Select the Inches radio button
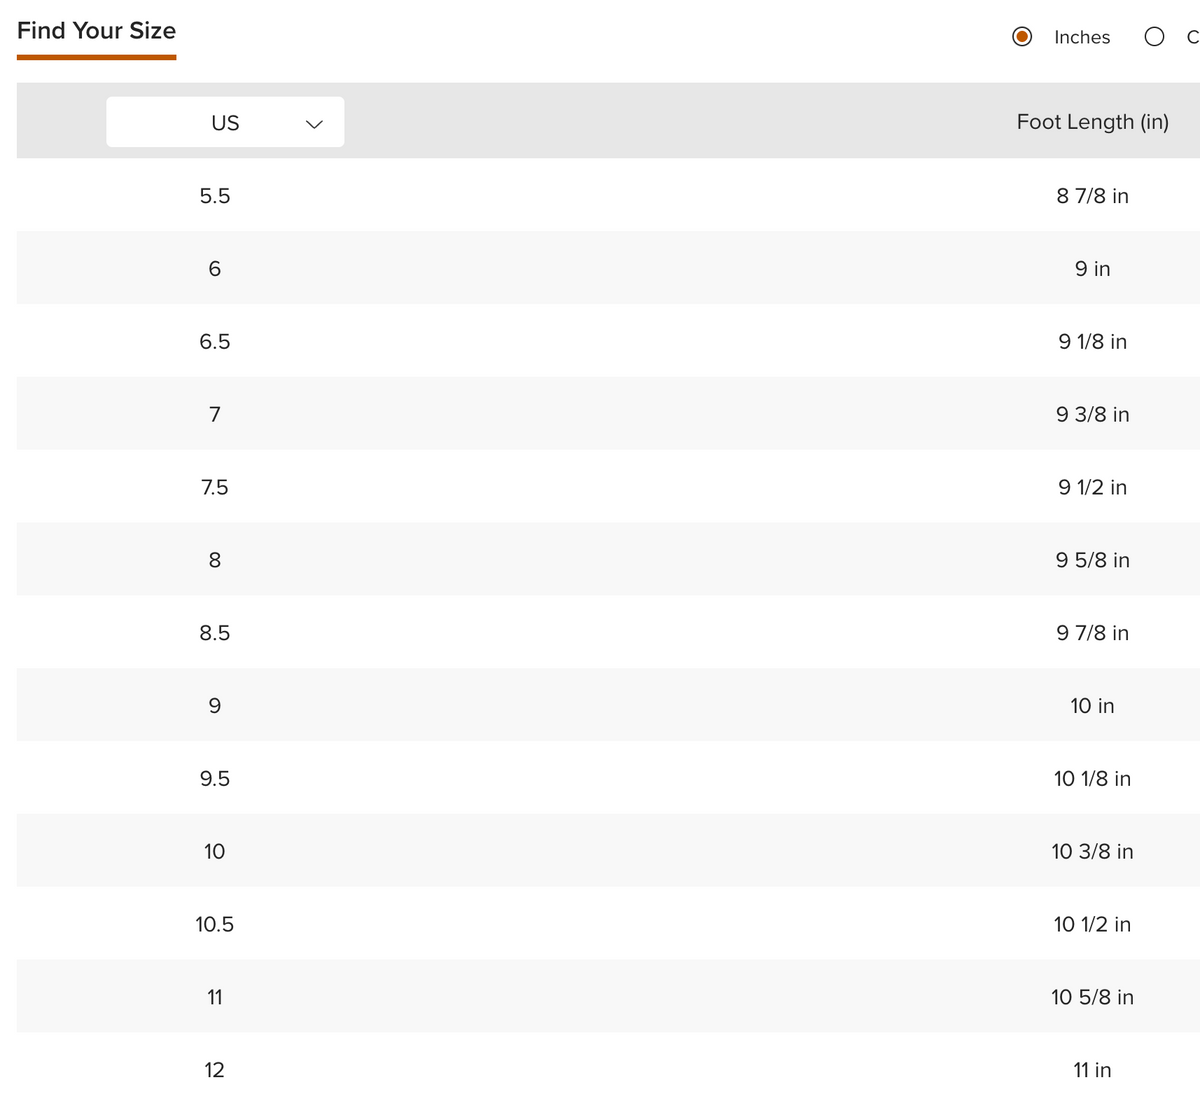The height and width of the screenshot is (1108, 1200). click(x=1022, y=37)
